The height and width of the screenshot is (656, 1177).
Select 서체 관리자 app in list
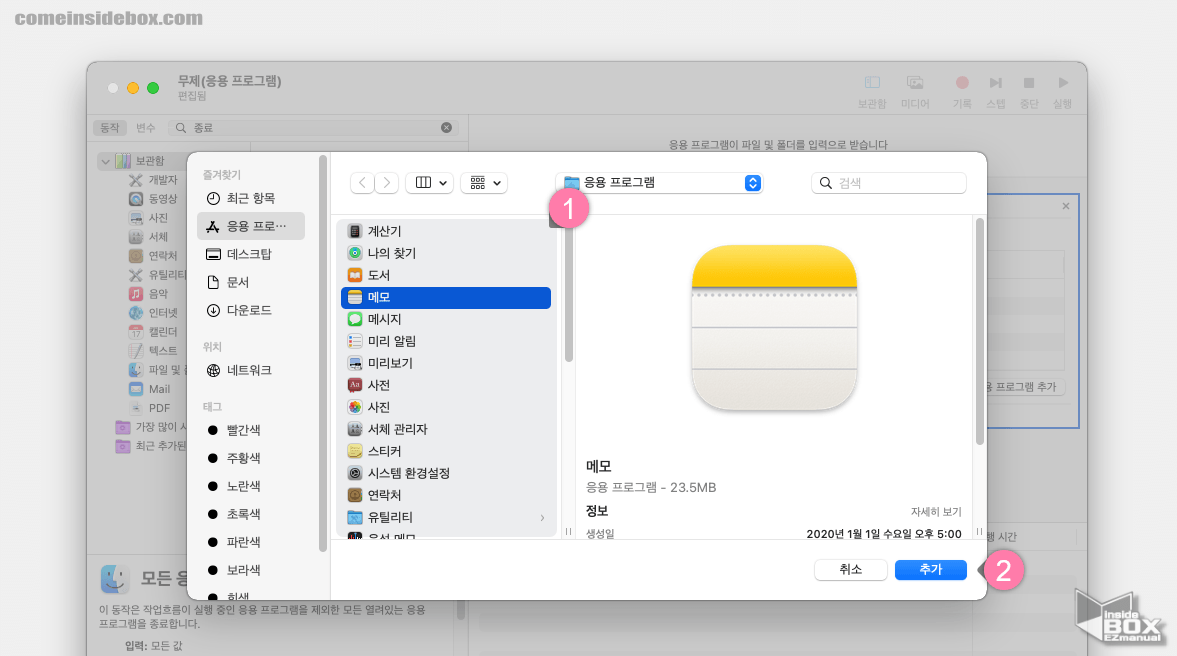(x=446, y=429)
